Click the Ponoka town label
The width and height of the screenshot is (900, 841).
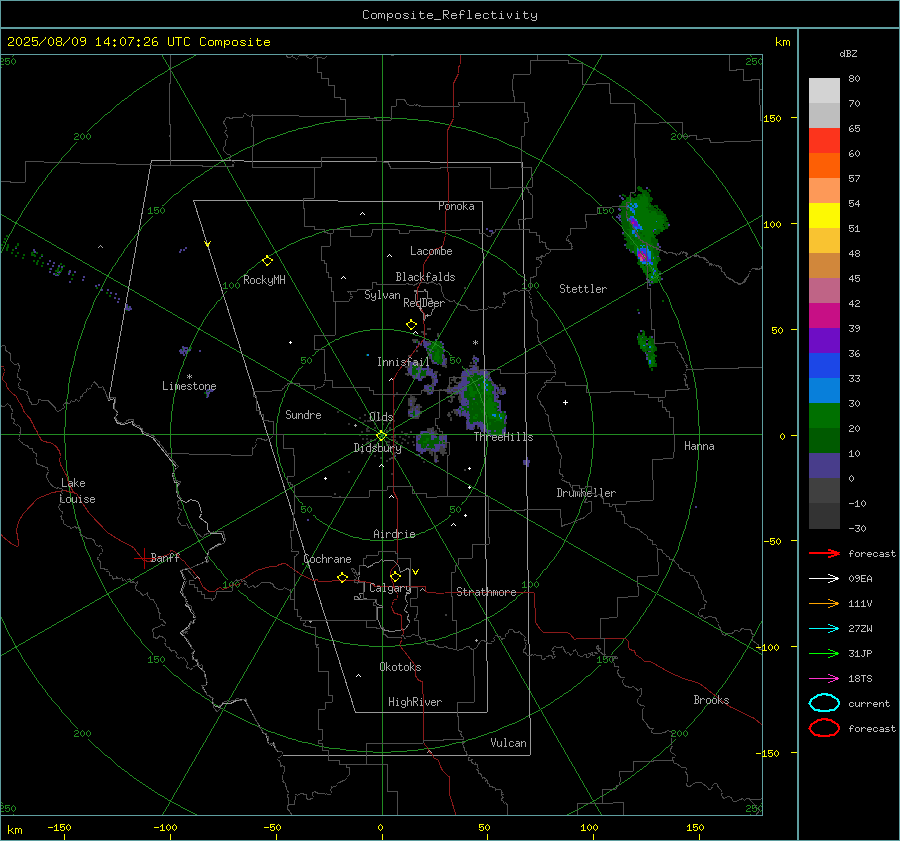(x=456, y=206)
